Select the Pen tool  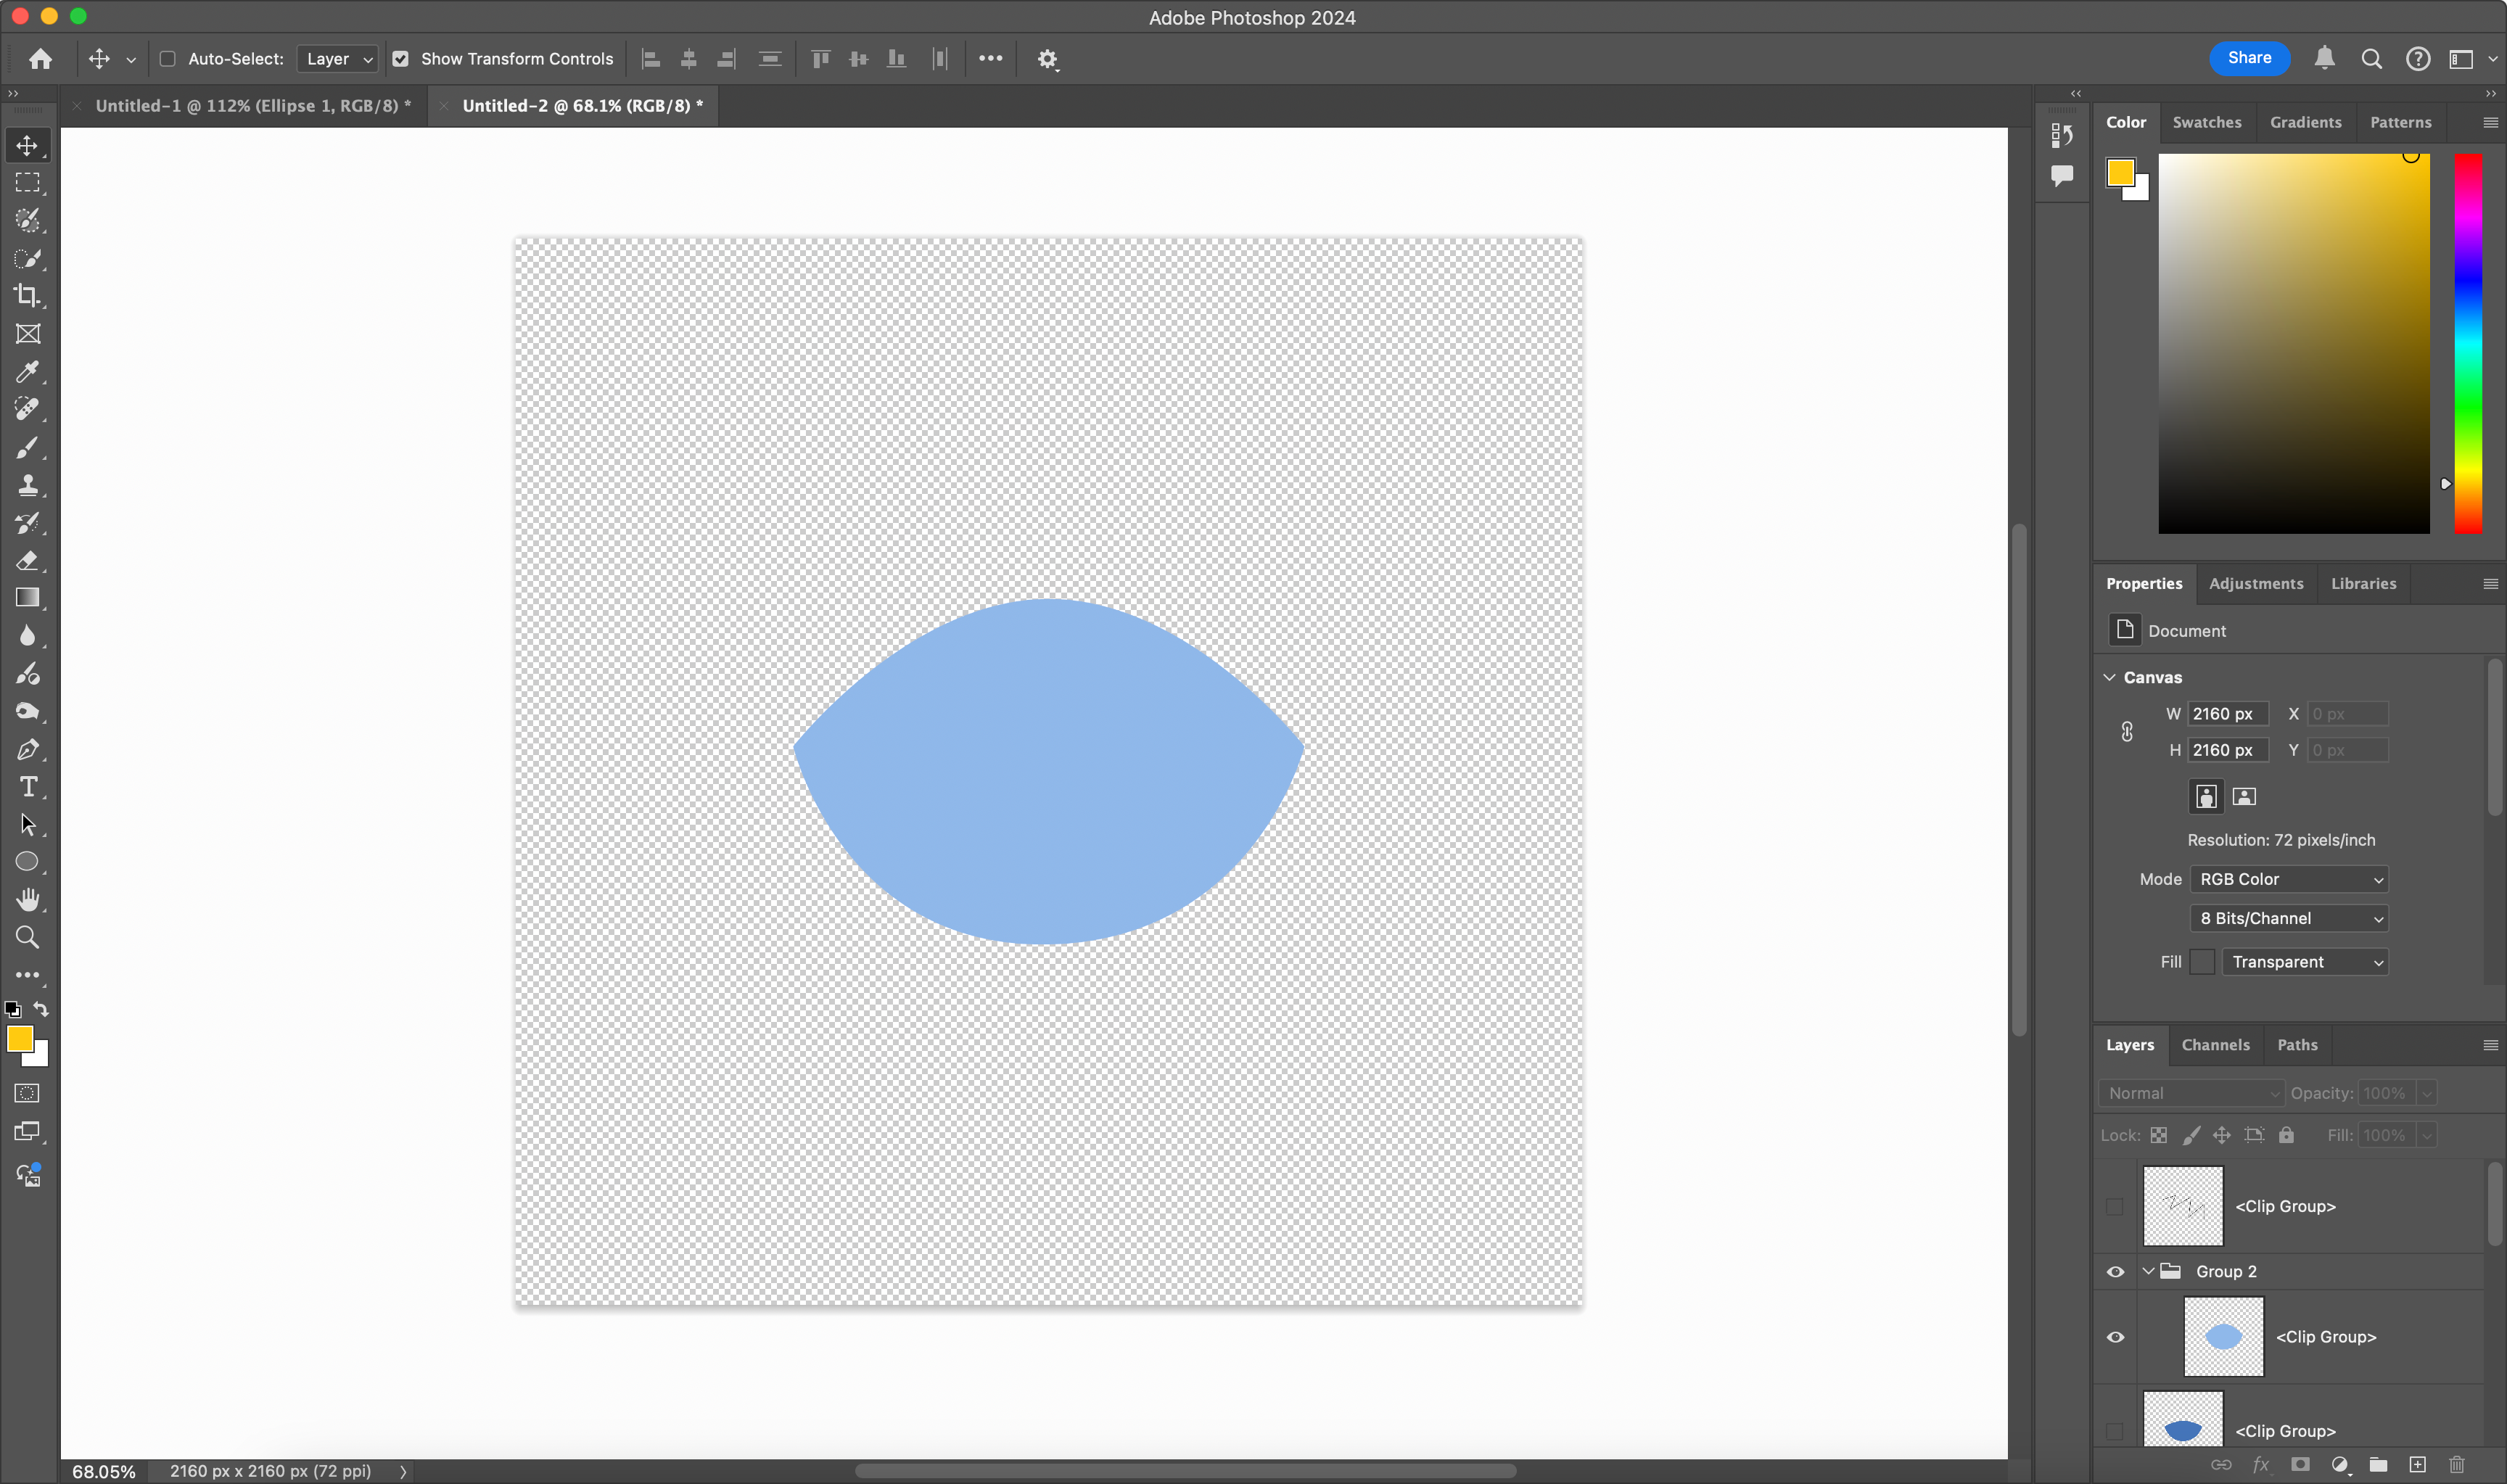[x=27, y=749]
